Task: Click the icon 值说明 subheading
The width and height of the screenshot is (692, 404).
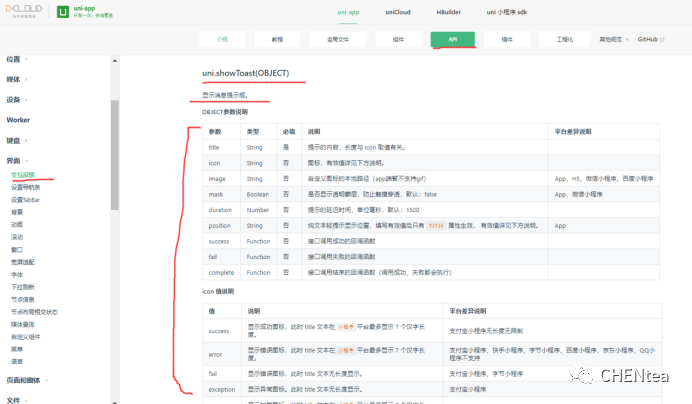Action: 218,291
